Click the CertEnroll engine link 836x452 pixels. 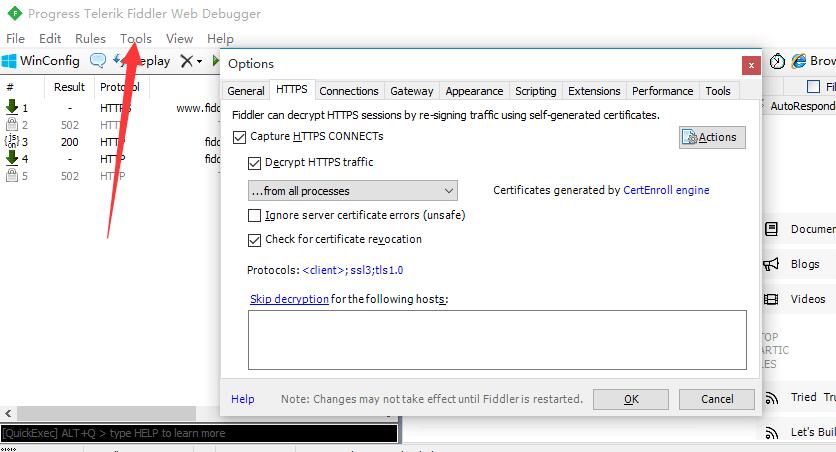coord(666,190)
